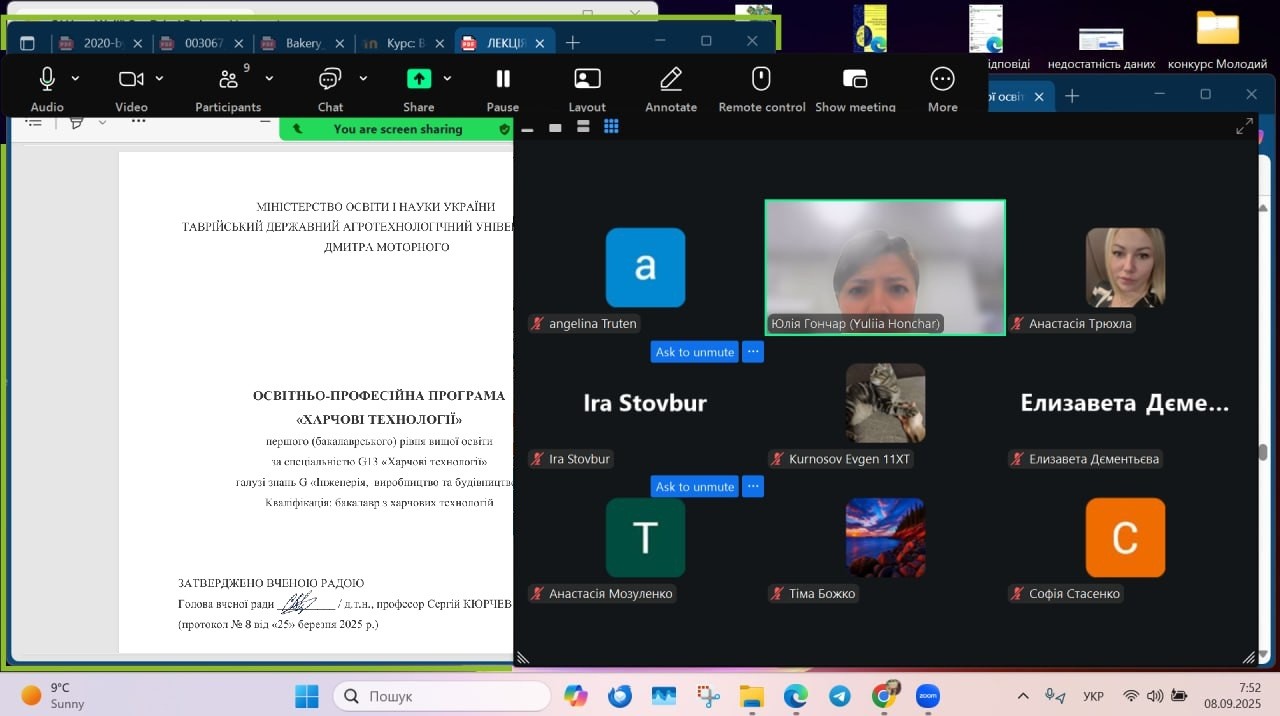Click the Show meeting icon
Screen dimensions: 1280x716
pyautogui.click(x=855, y=80)
